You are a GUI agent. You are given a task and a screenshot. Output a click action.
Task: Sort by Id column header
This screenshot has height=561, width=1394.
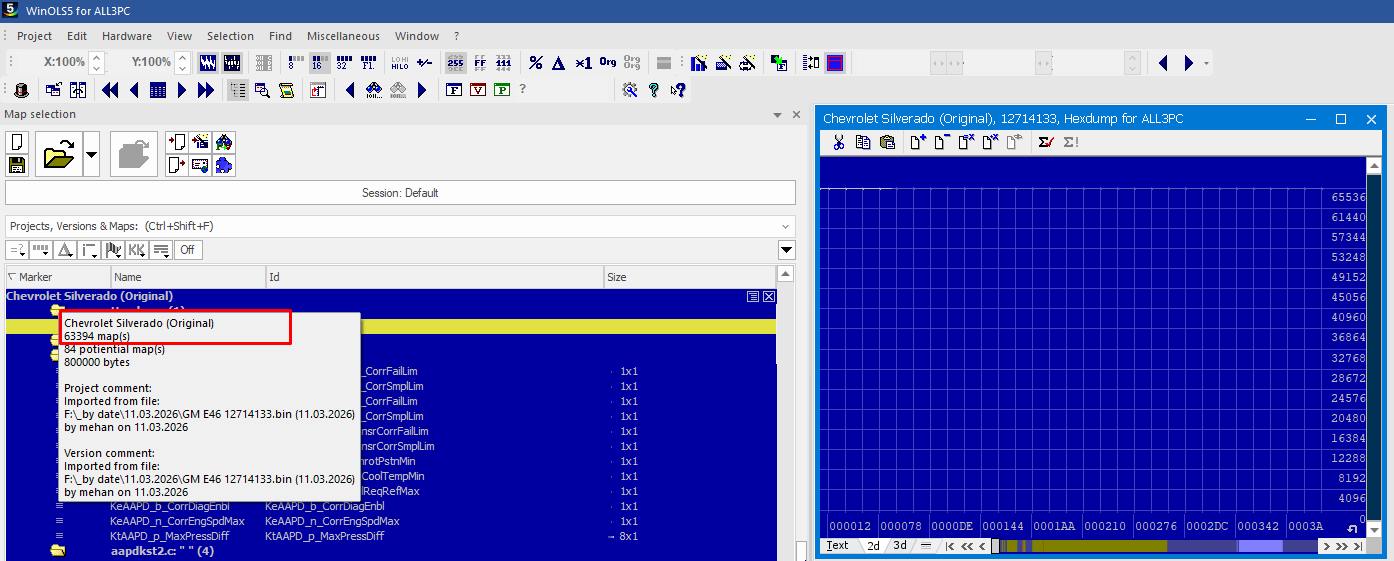pyautogui.click(x=435, y=277)
